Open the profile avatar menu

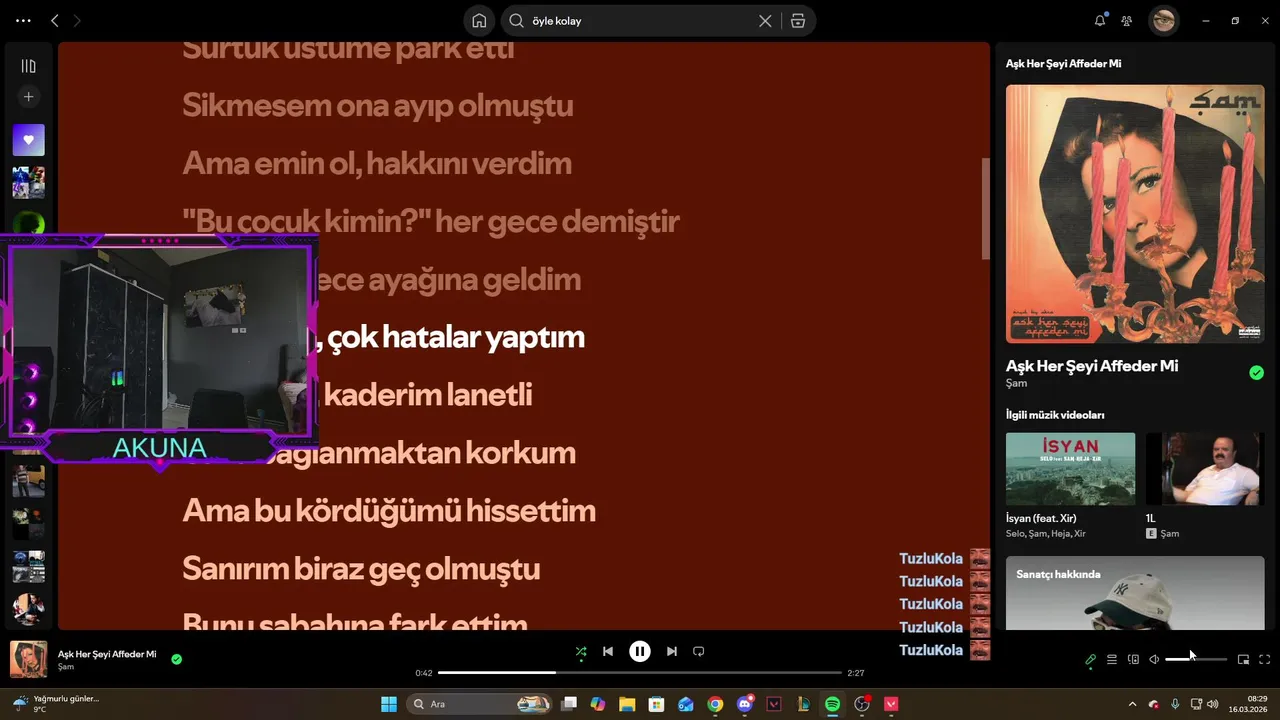coord(1163,20)
